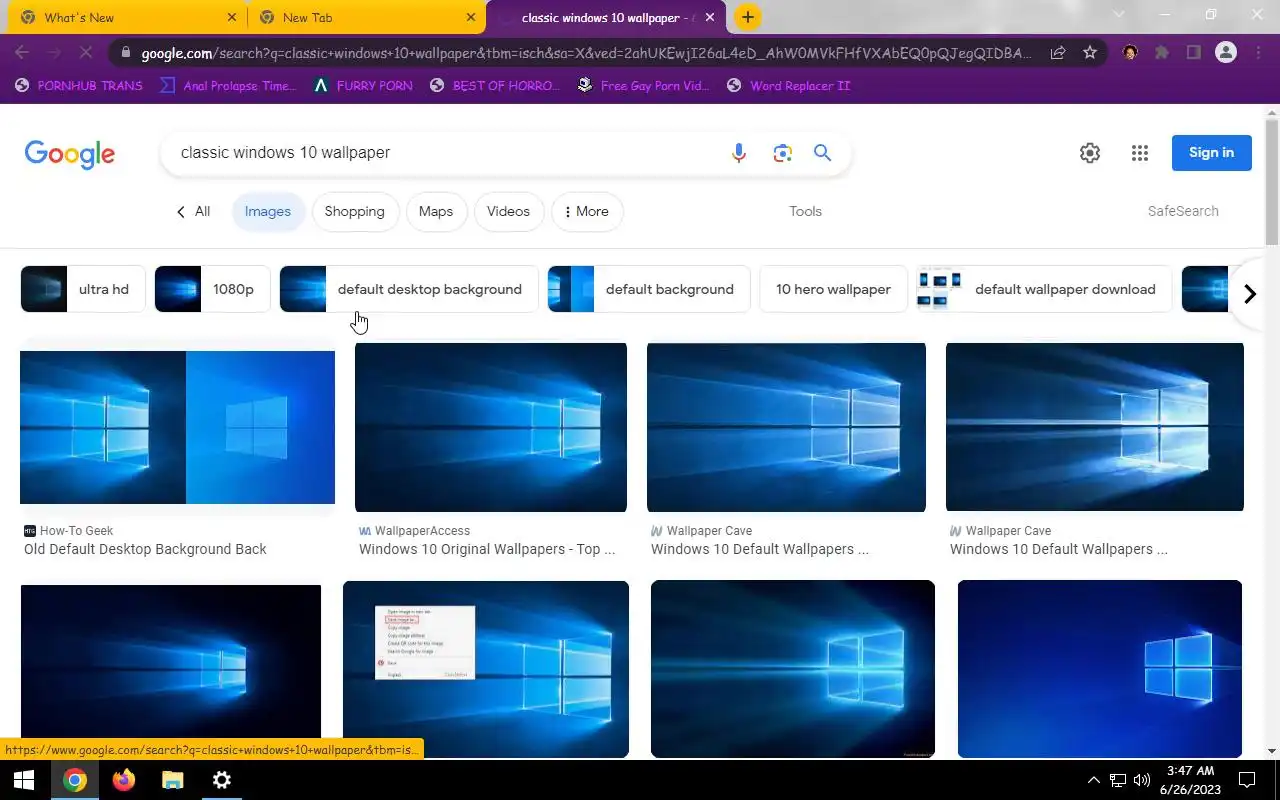Open the volume tray icon
The image size is (1280, 800).
click(1142, 780)
